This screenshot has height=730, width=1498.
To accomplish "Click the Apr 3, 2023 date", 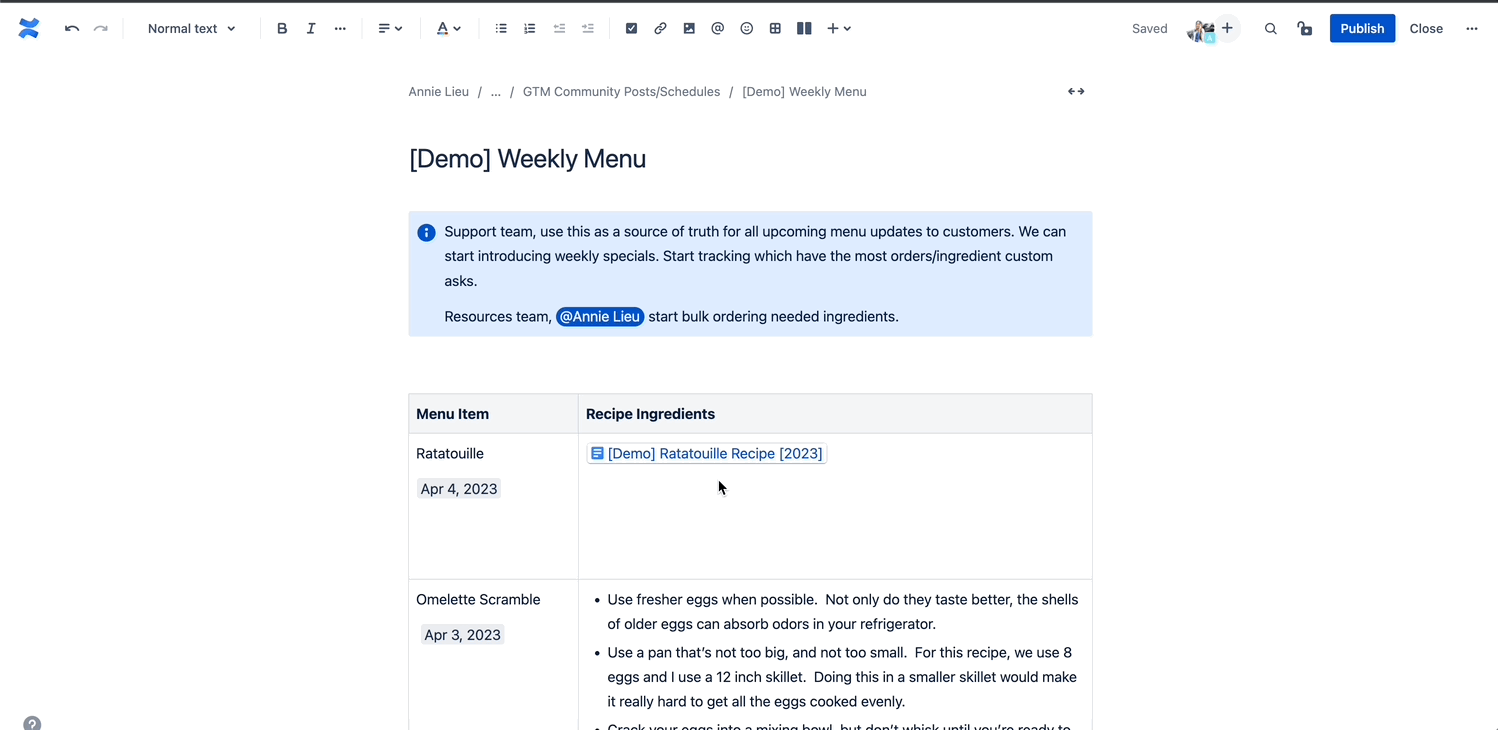I will coord(462,635).
